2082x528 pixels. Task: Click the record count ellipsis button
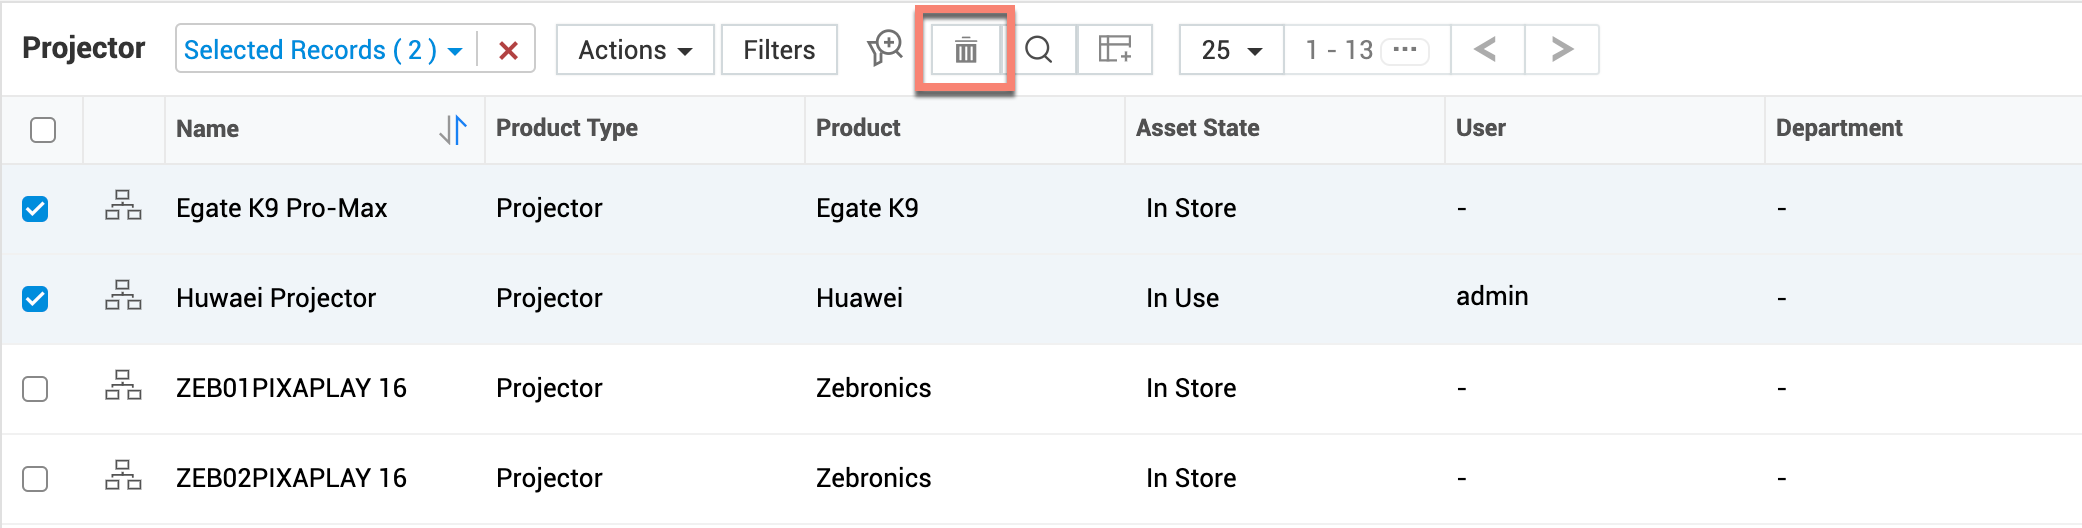(1404, 50)
